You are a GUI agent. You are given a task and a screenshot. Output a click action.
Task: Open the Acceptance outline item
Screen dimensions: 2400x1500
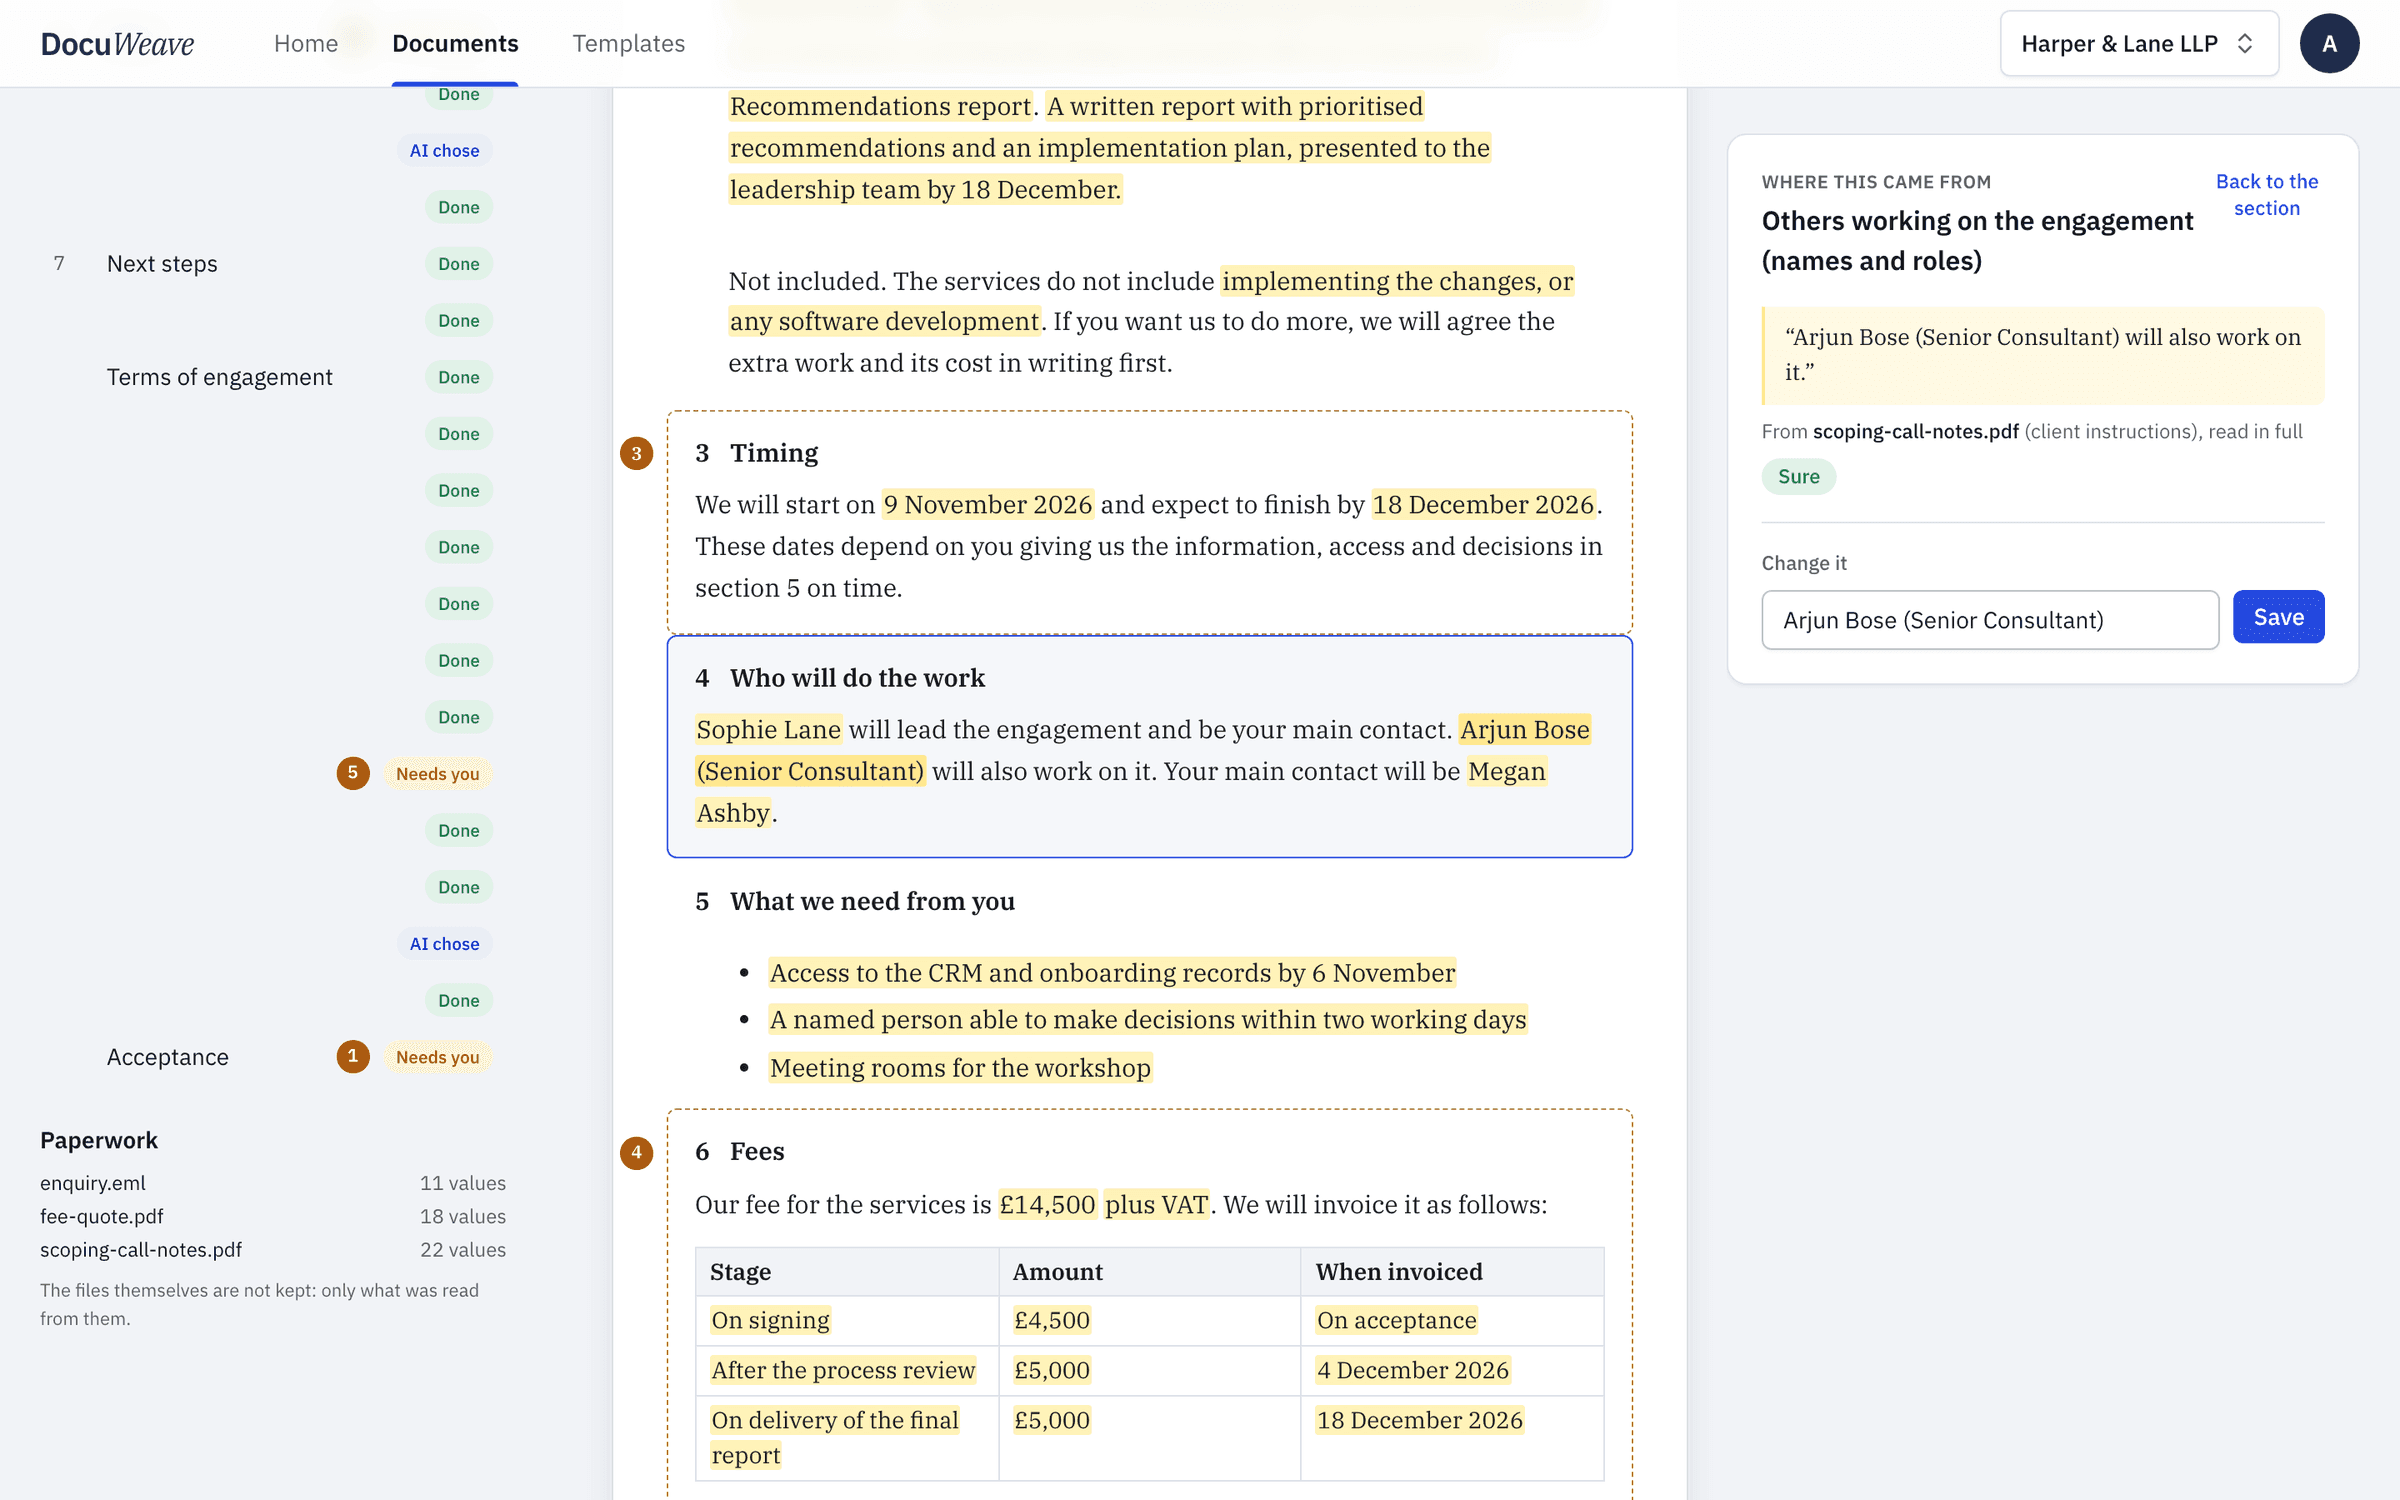point(168,1057)
